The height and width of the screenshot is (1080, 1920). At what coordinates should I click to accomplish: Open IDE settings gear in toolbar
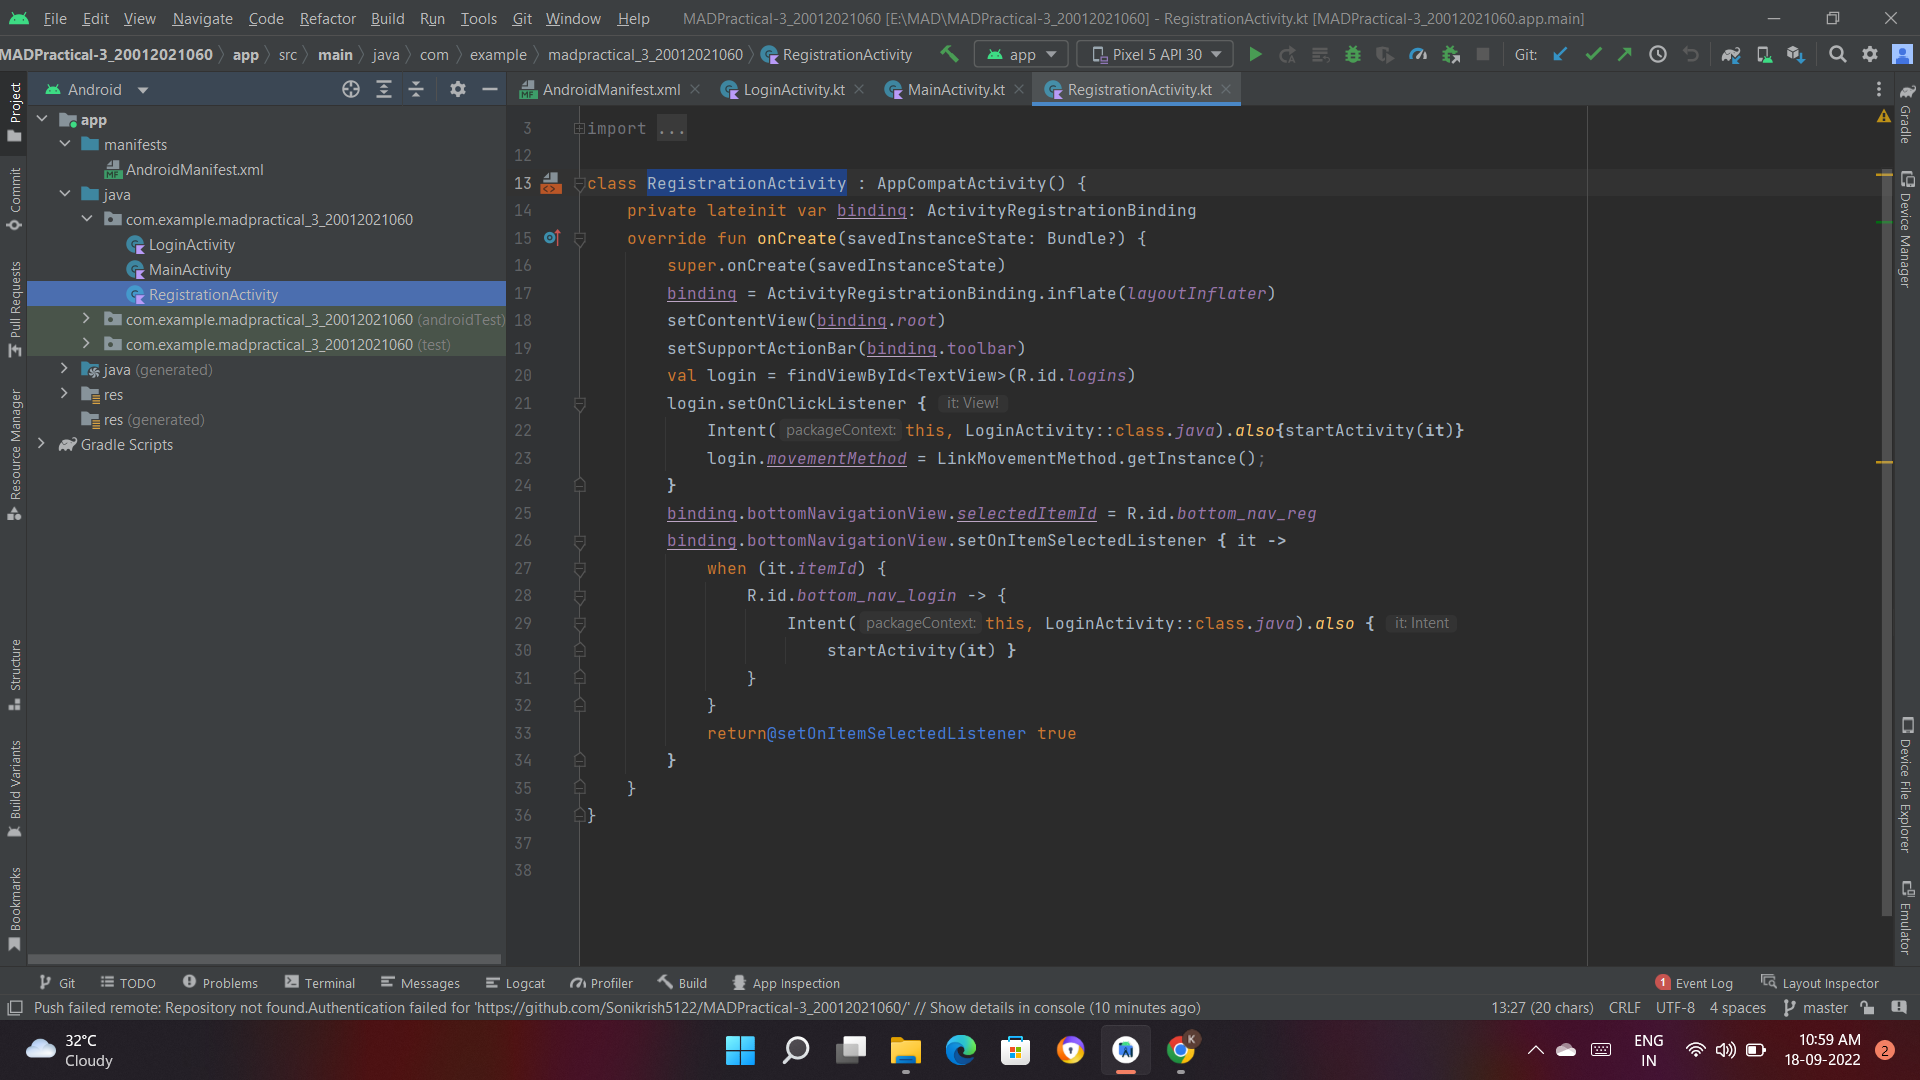tap(1870, 55)
